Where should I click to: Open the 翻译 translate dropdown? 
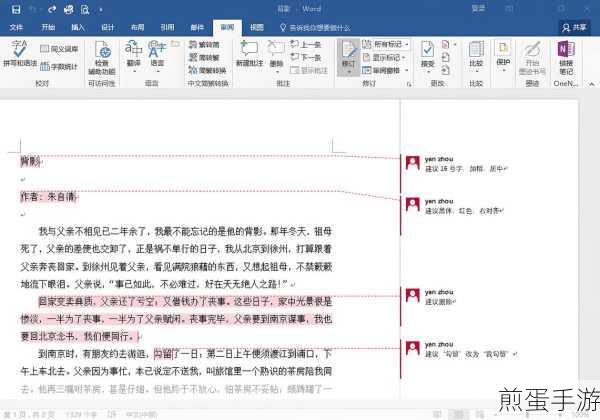coord(134,55)
